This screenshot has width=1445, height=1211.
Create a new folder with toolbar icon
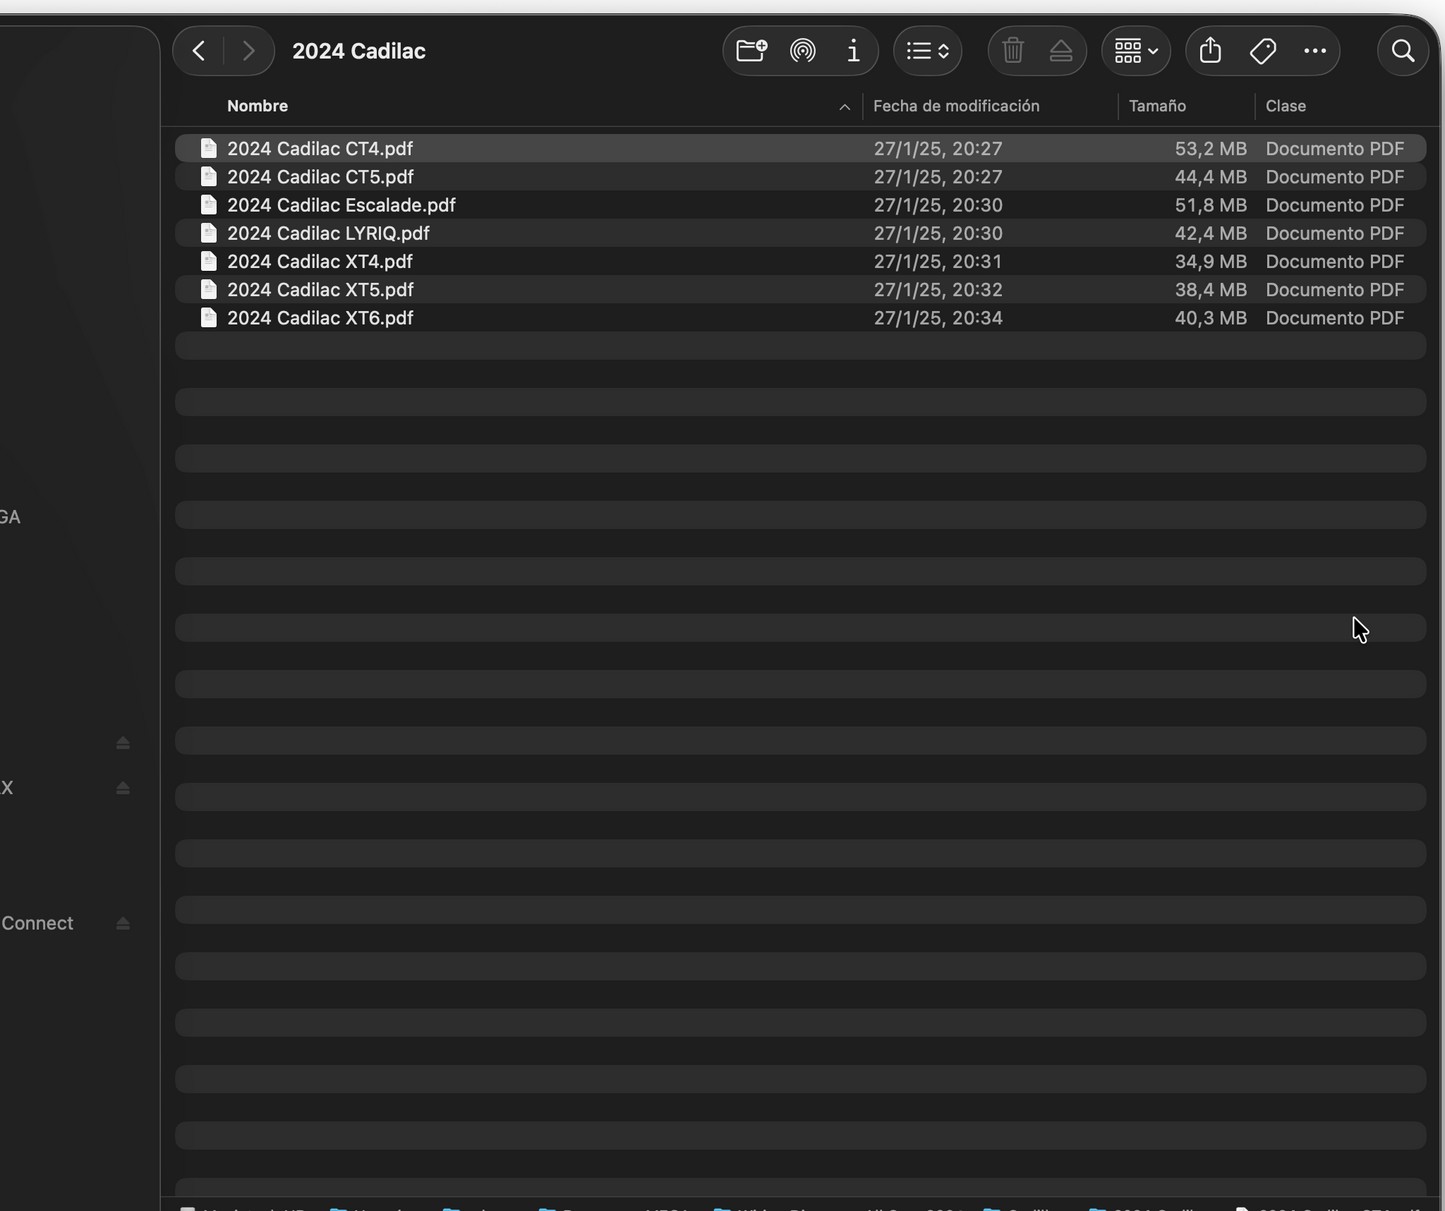click(x=751, y=51)
